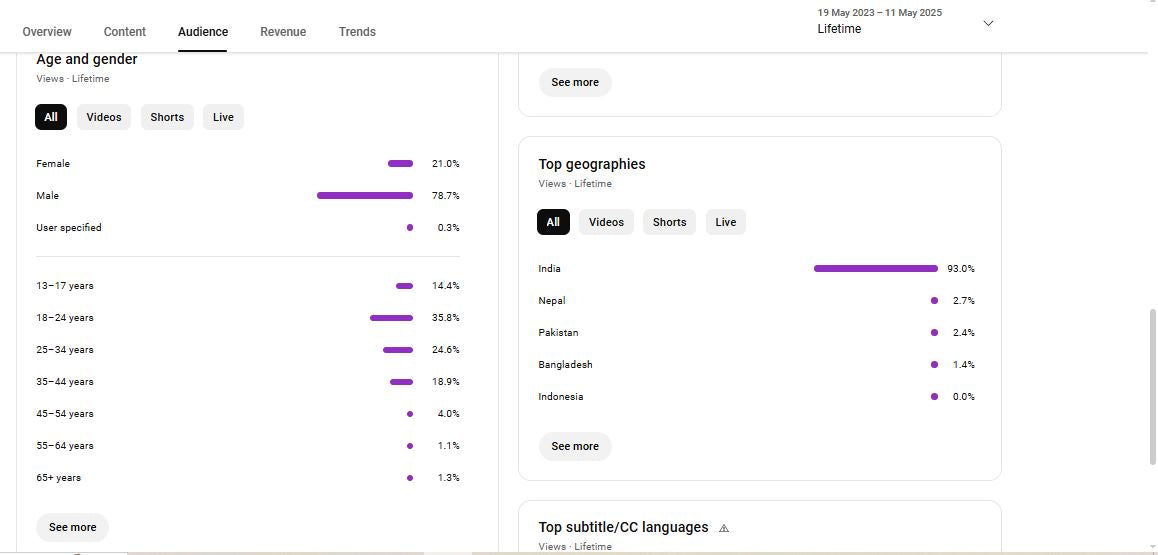
Task: Click the Male views percentage bar
Action: tap(364, 196)
